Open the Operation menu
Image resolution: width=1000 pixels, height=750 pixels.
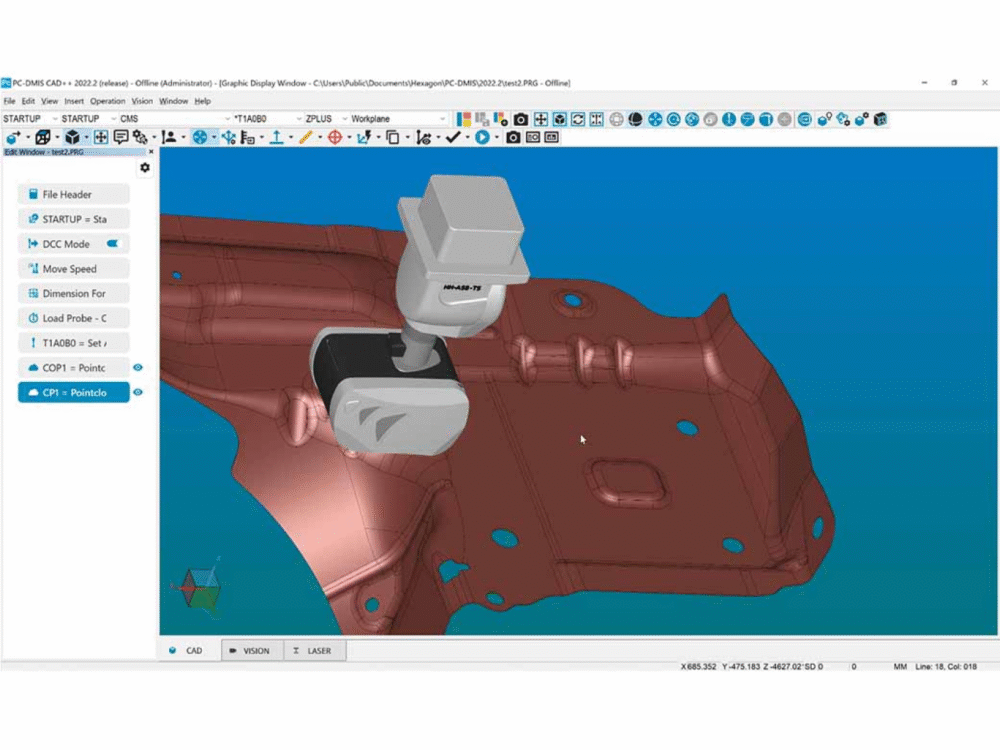[x=108, y=101]
